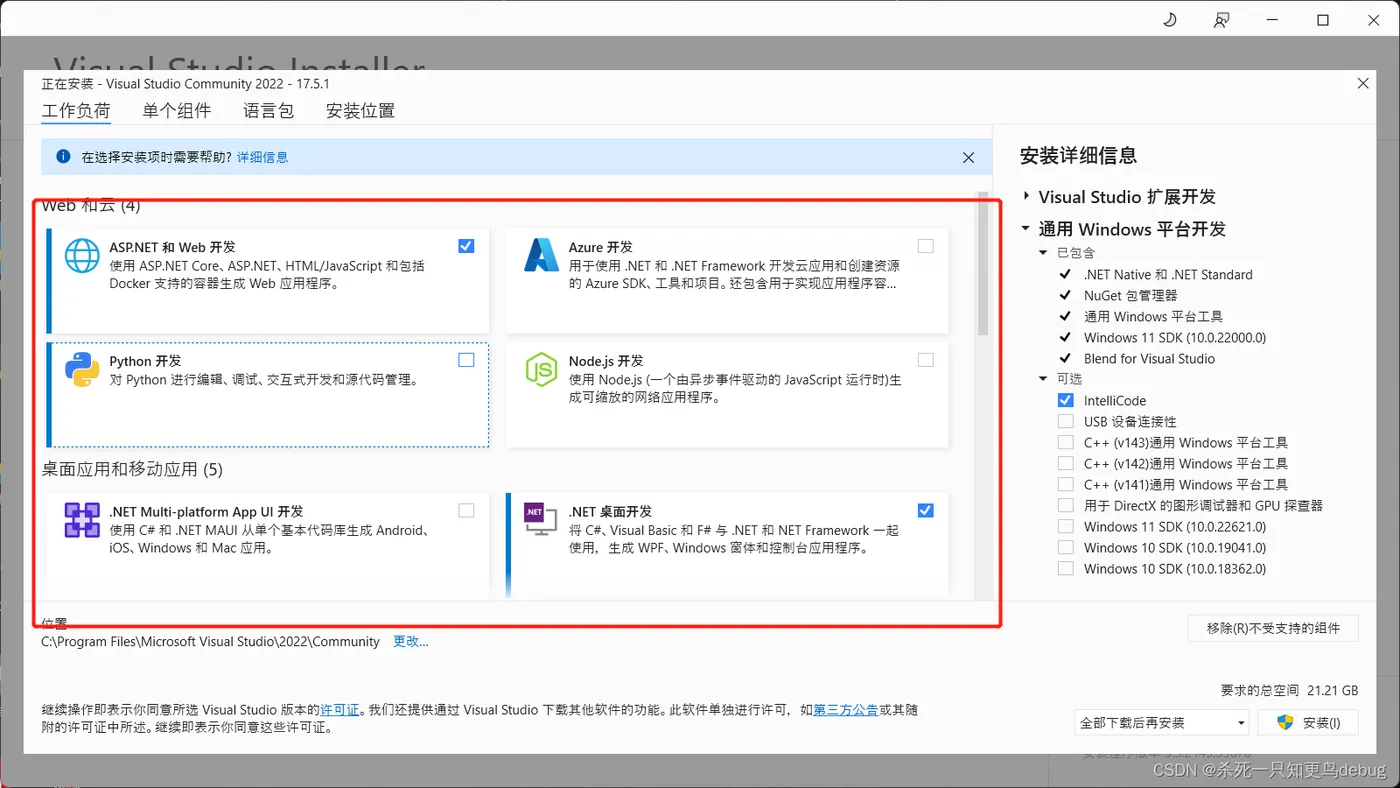The width and height of the screenshot is (1400, 788).
Task: Click the shield icon on install button
Action: point(1287,722)
